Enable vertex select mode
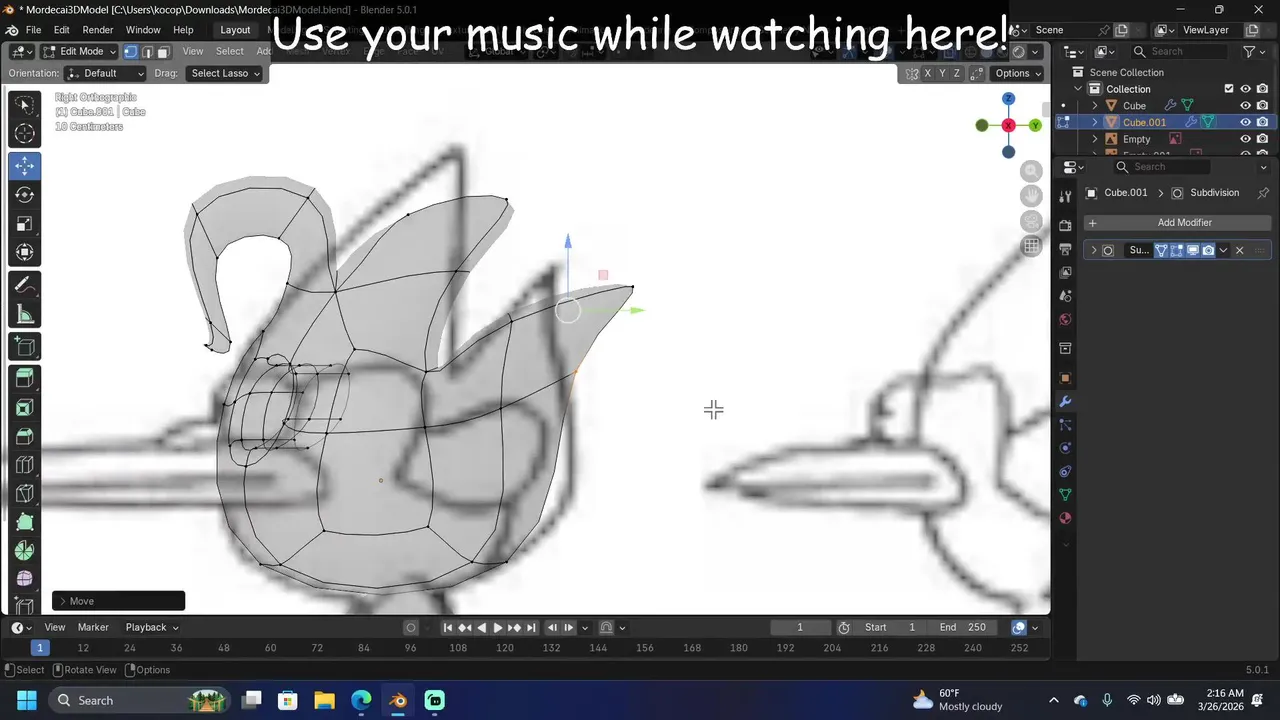The height and width of the screenshot is (720, 1280). pos(131,52)
